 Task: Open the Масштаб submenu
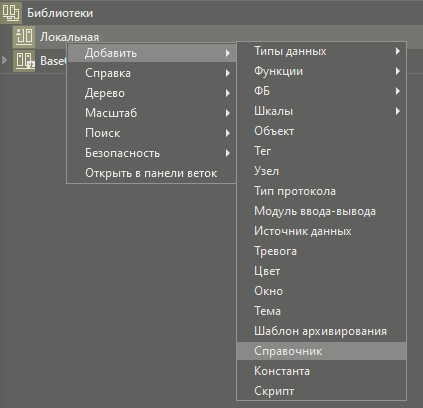[152, 113]
